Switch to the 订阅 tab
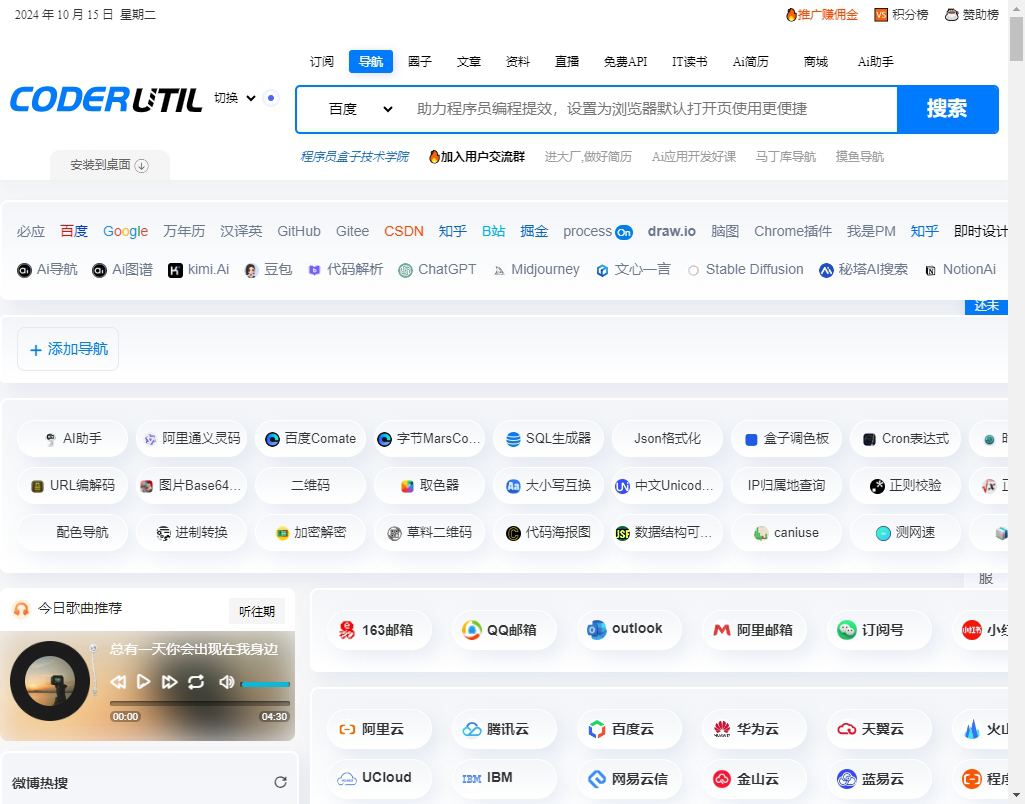This screenshot has width=1025, height=804. click(x=322, y=61)
